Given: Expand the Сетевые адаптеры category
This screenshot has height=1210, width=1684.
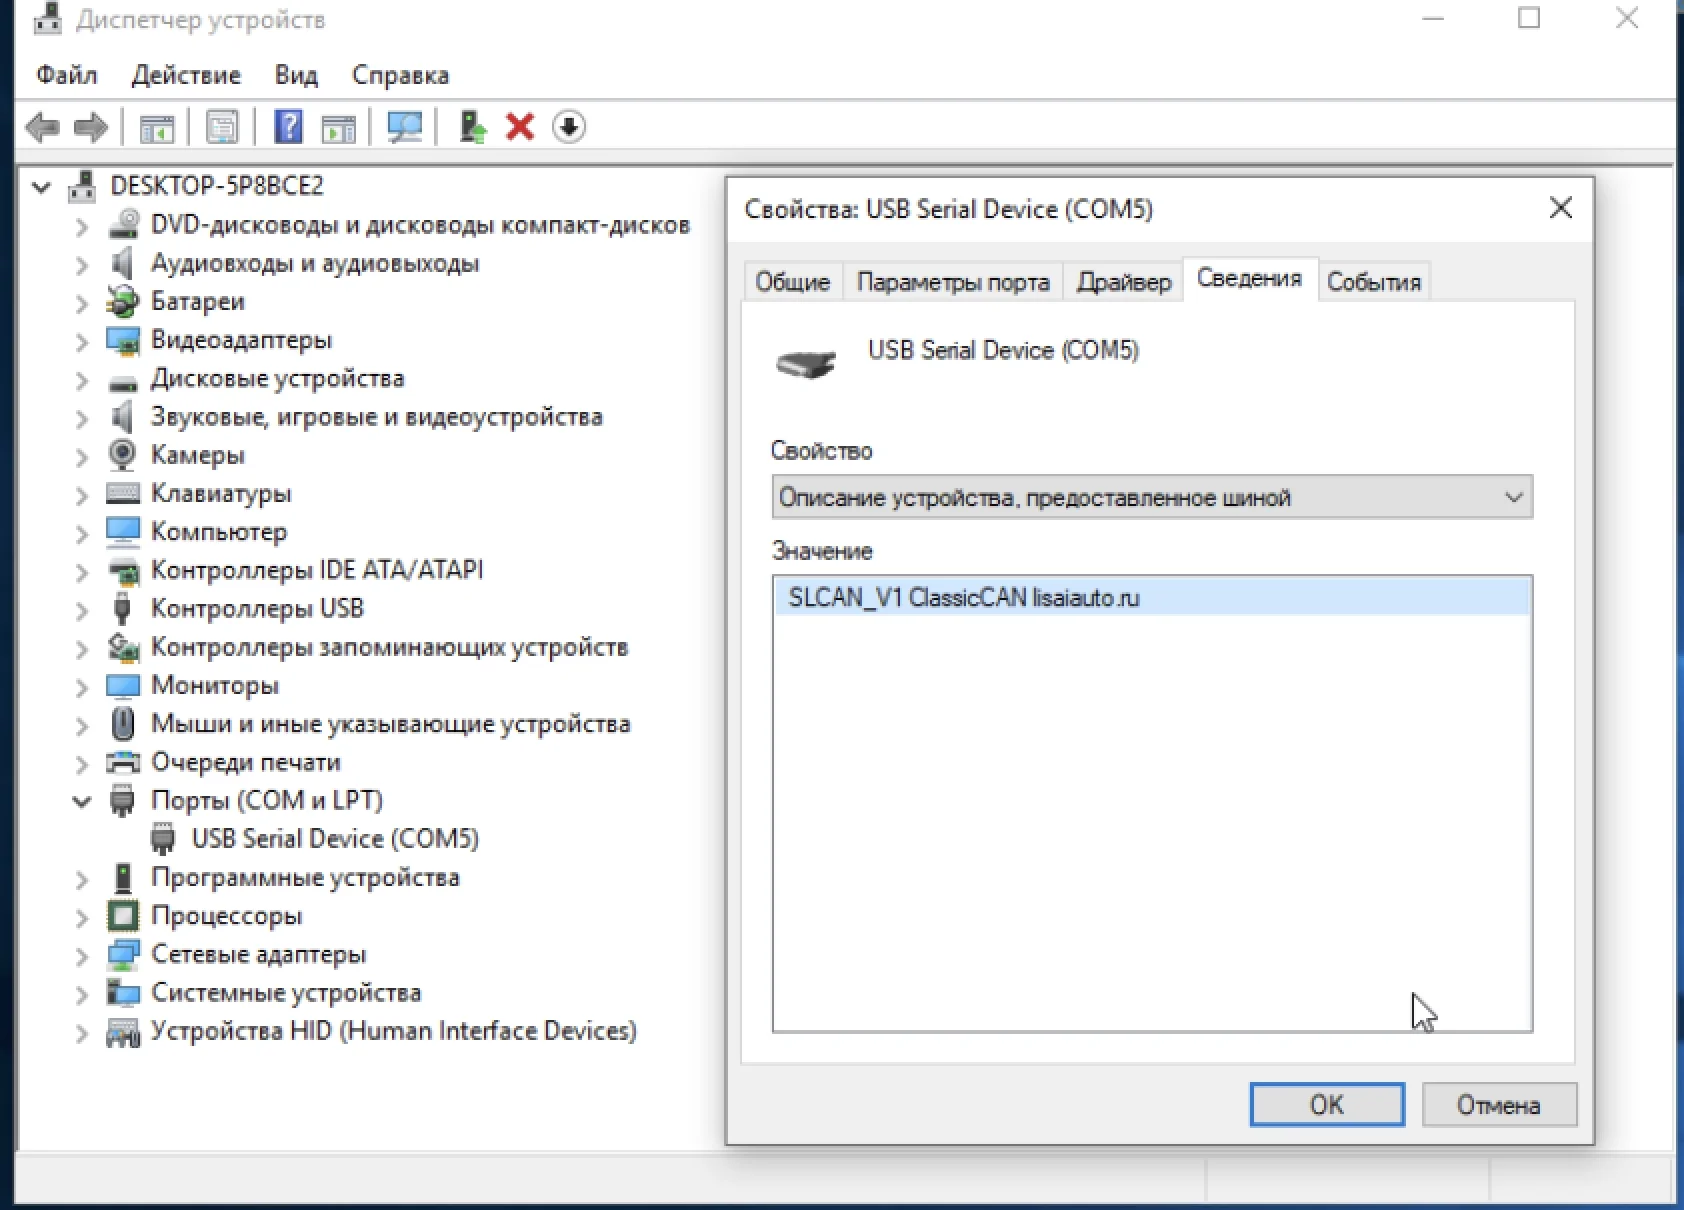Looking at the screenshot, I should [x=82, y=956].
